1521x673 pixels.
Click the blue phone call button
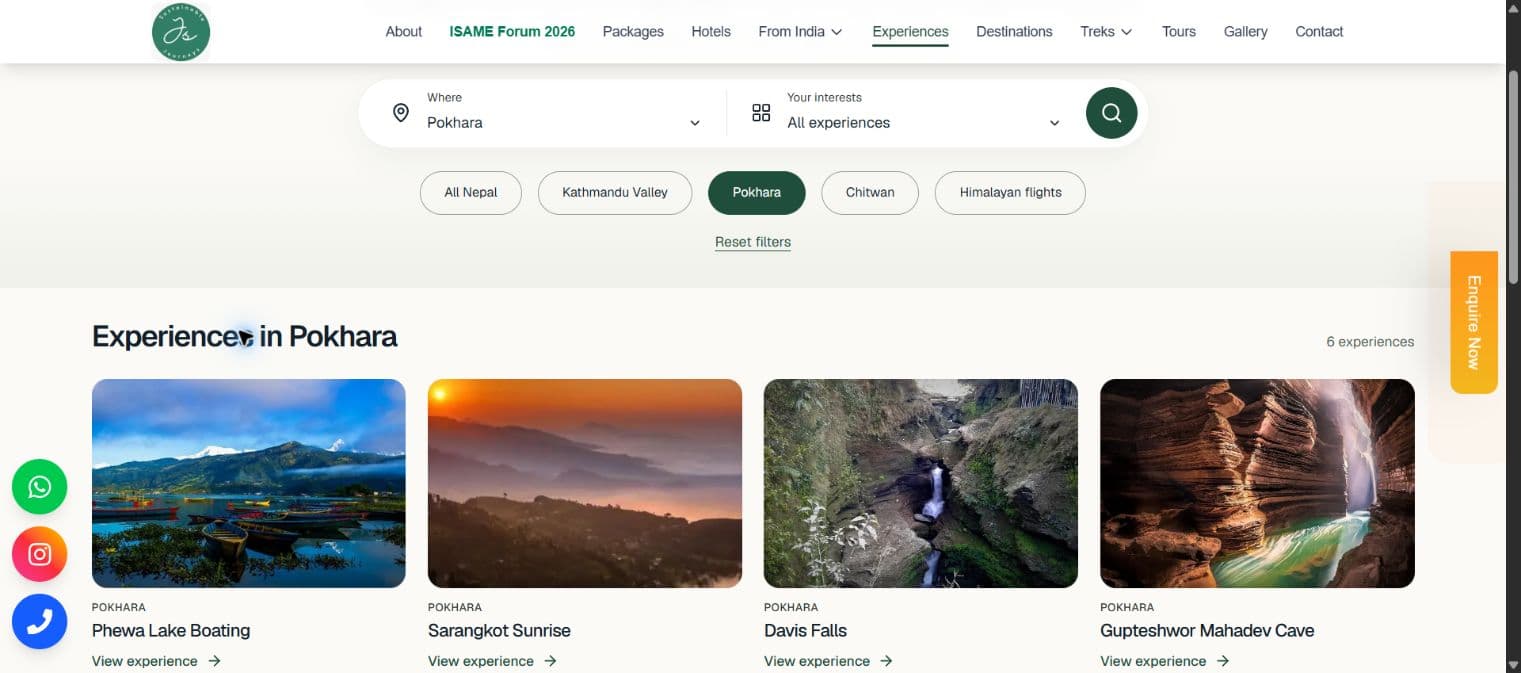tap(39, 622)
